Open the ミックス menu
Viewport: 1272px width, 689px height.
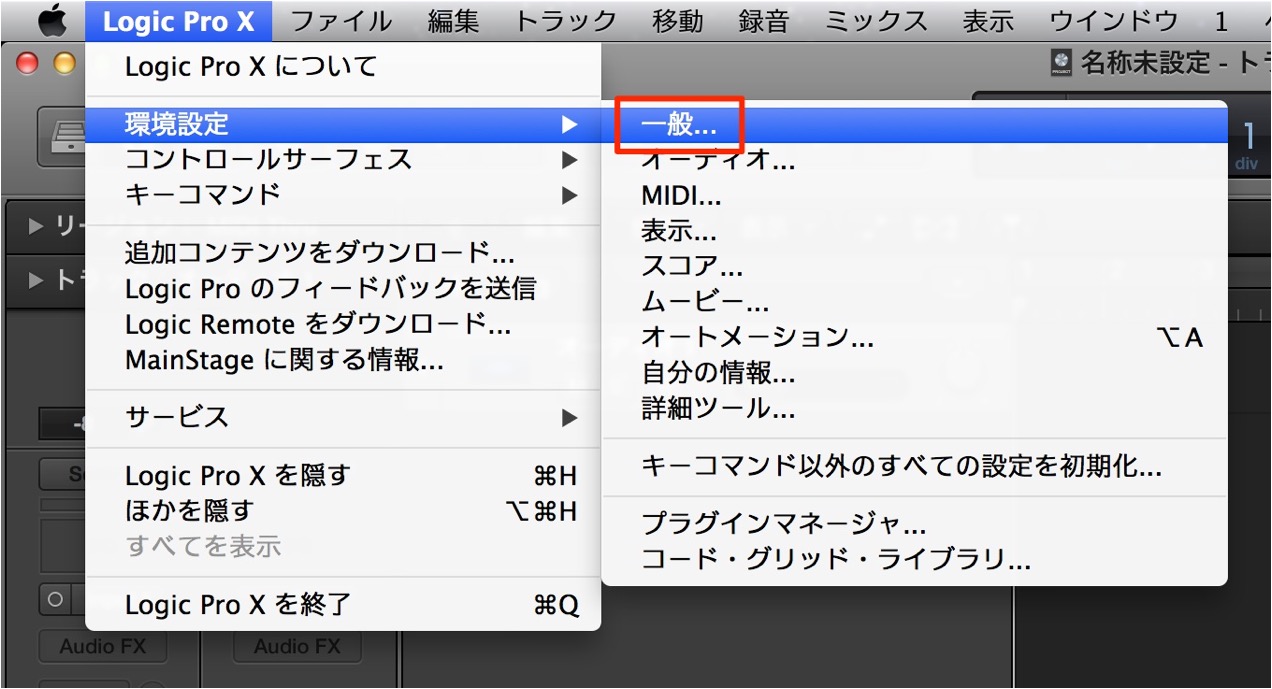[876, 21]
